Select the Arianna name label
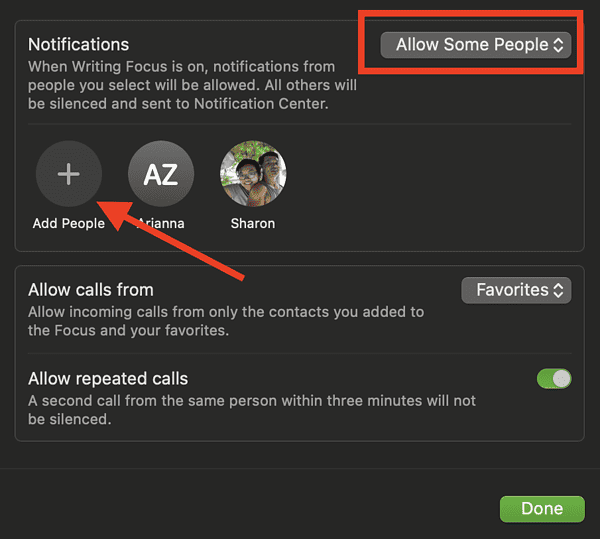 [161, 223]
